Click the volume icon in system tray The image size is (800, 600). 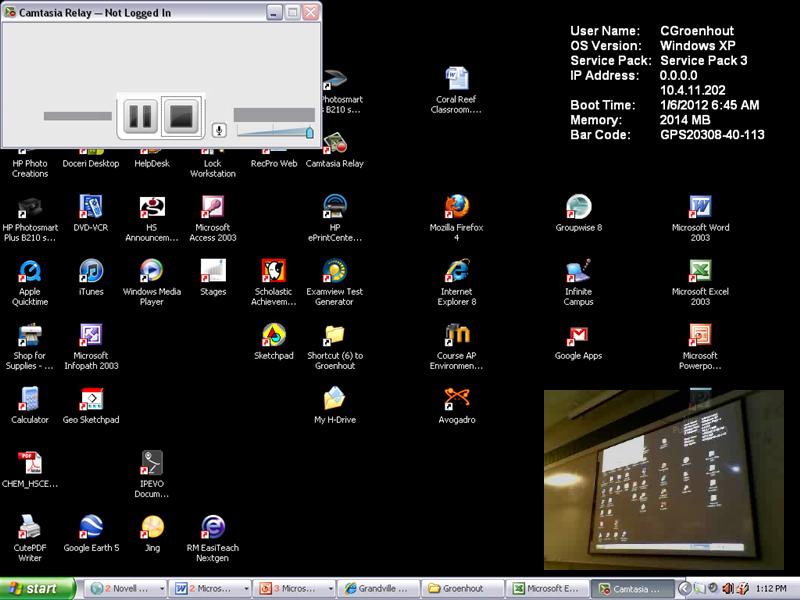(728, 589)
